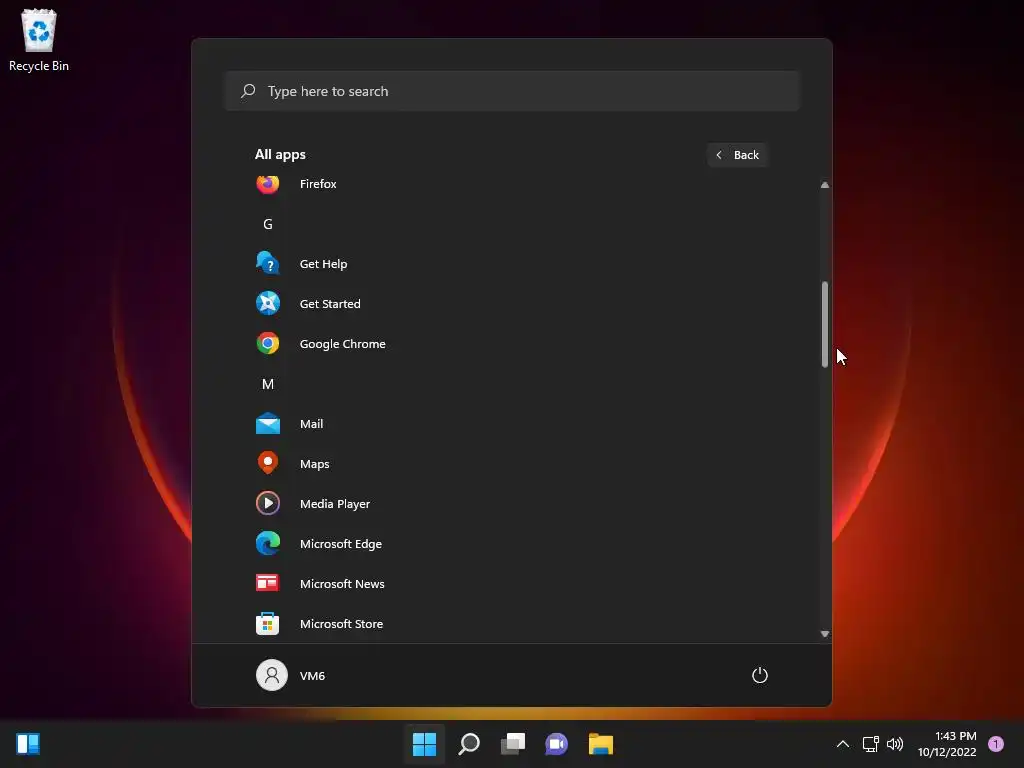Open the taskbar Search icon
Viewport: 1024px width, 768px height.
pyautogui.click(x=469, y=744)
